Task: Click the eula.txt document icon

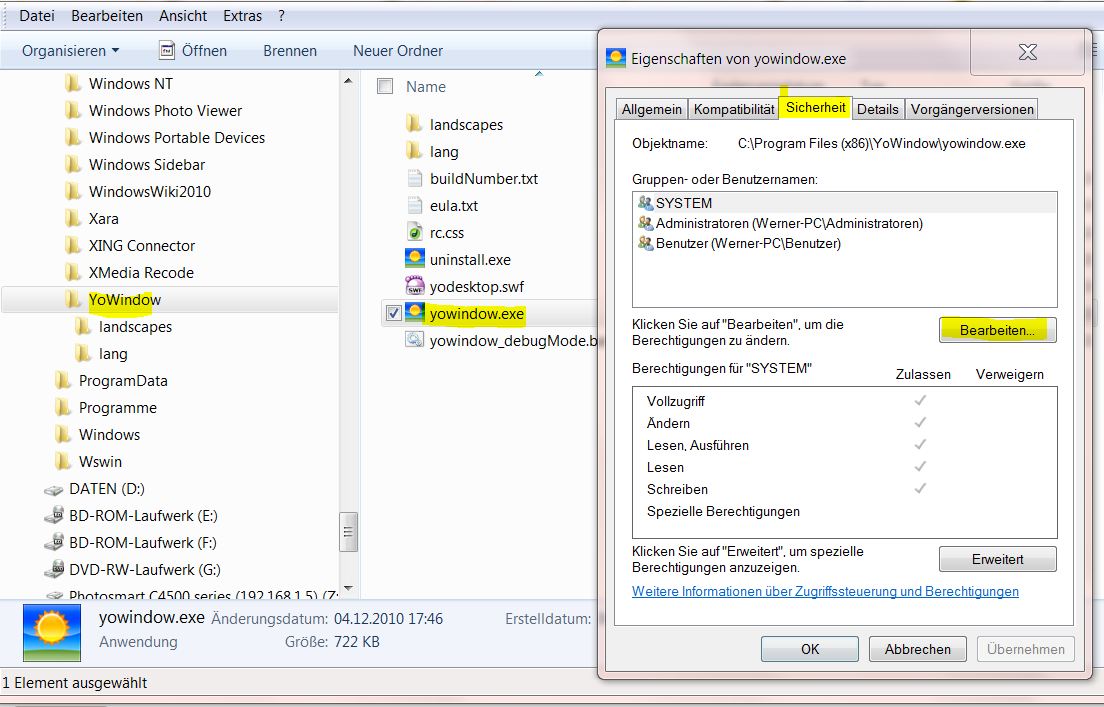Action: point(415,206)
